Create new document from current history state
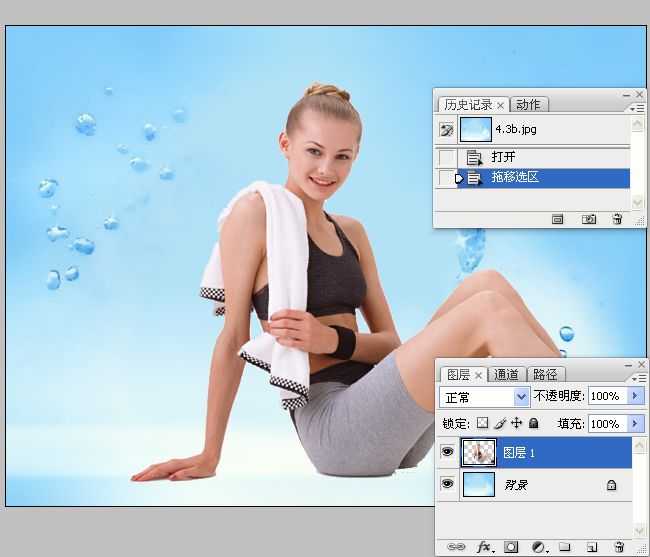This screenshot has width=650, height=557. click(x=558, y=218)
